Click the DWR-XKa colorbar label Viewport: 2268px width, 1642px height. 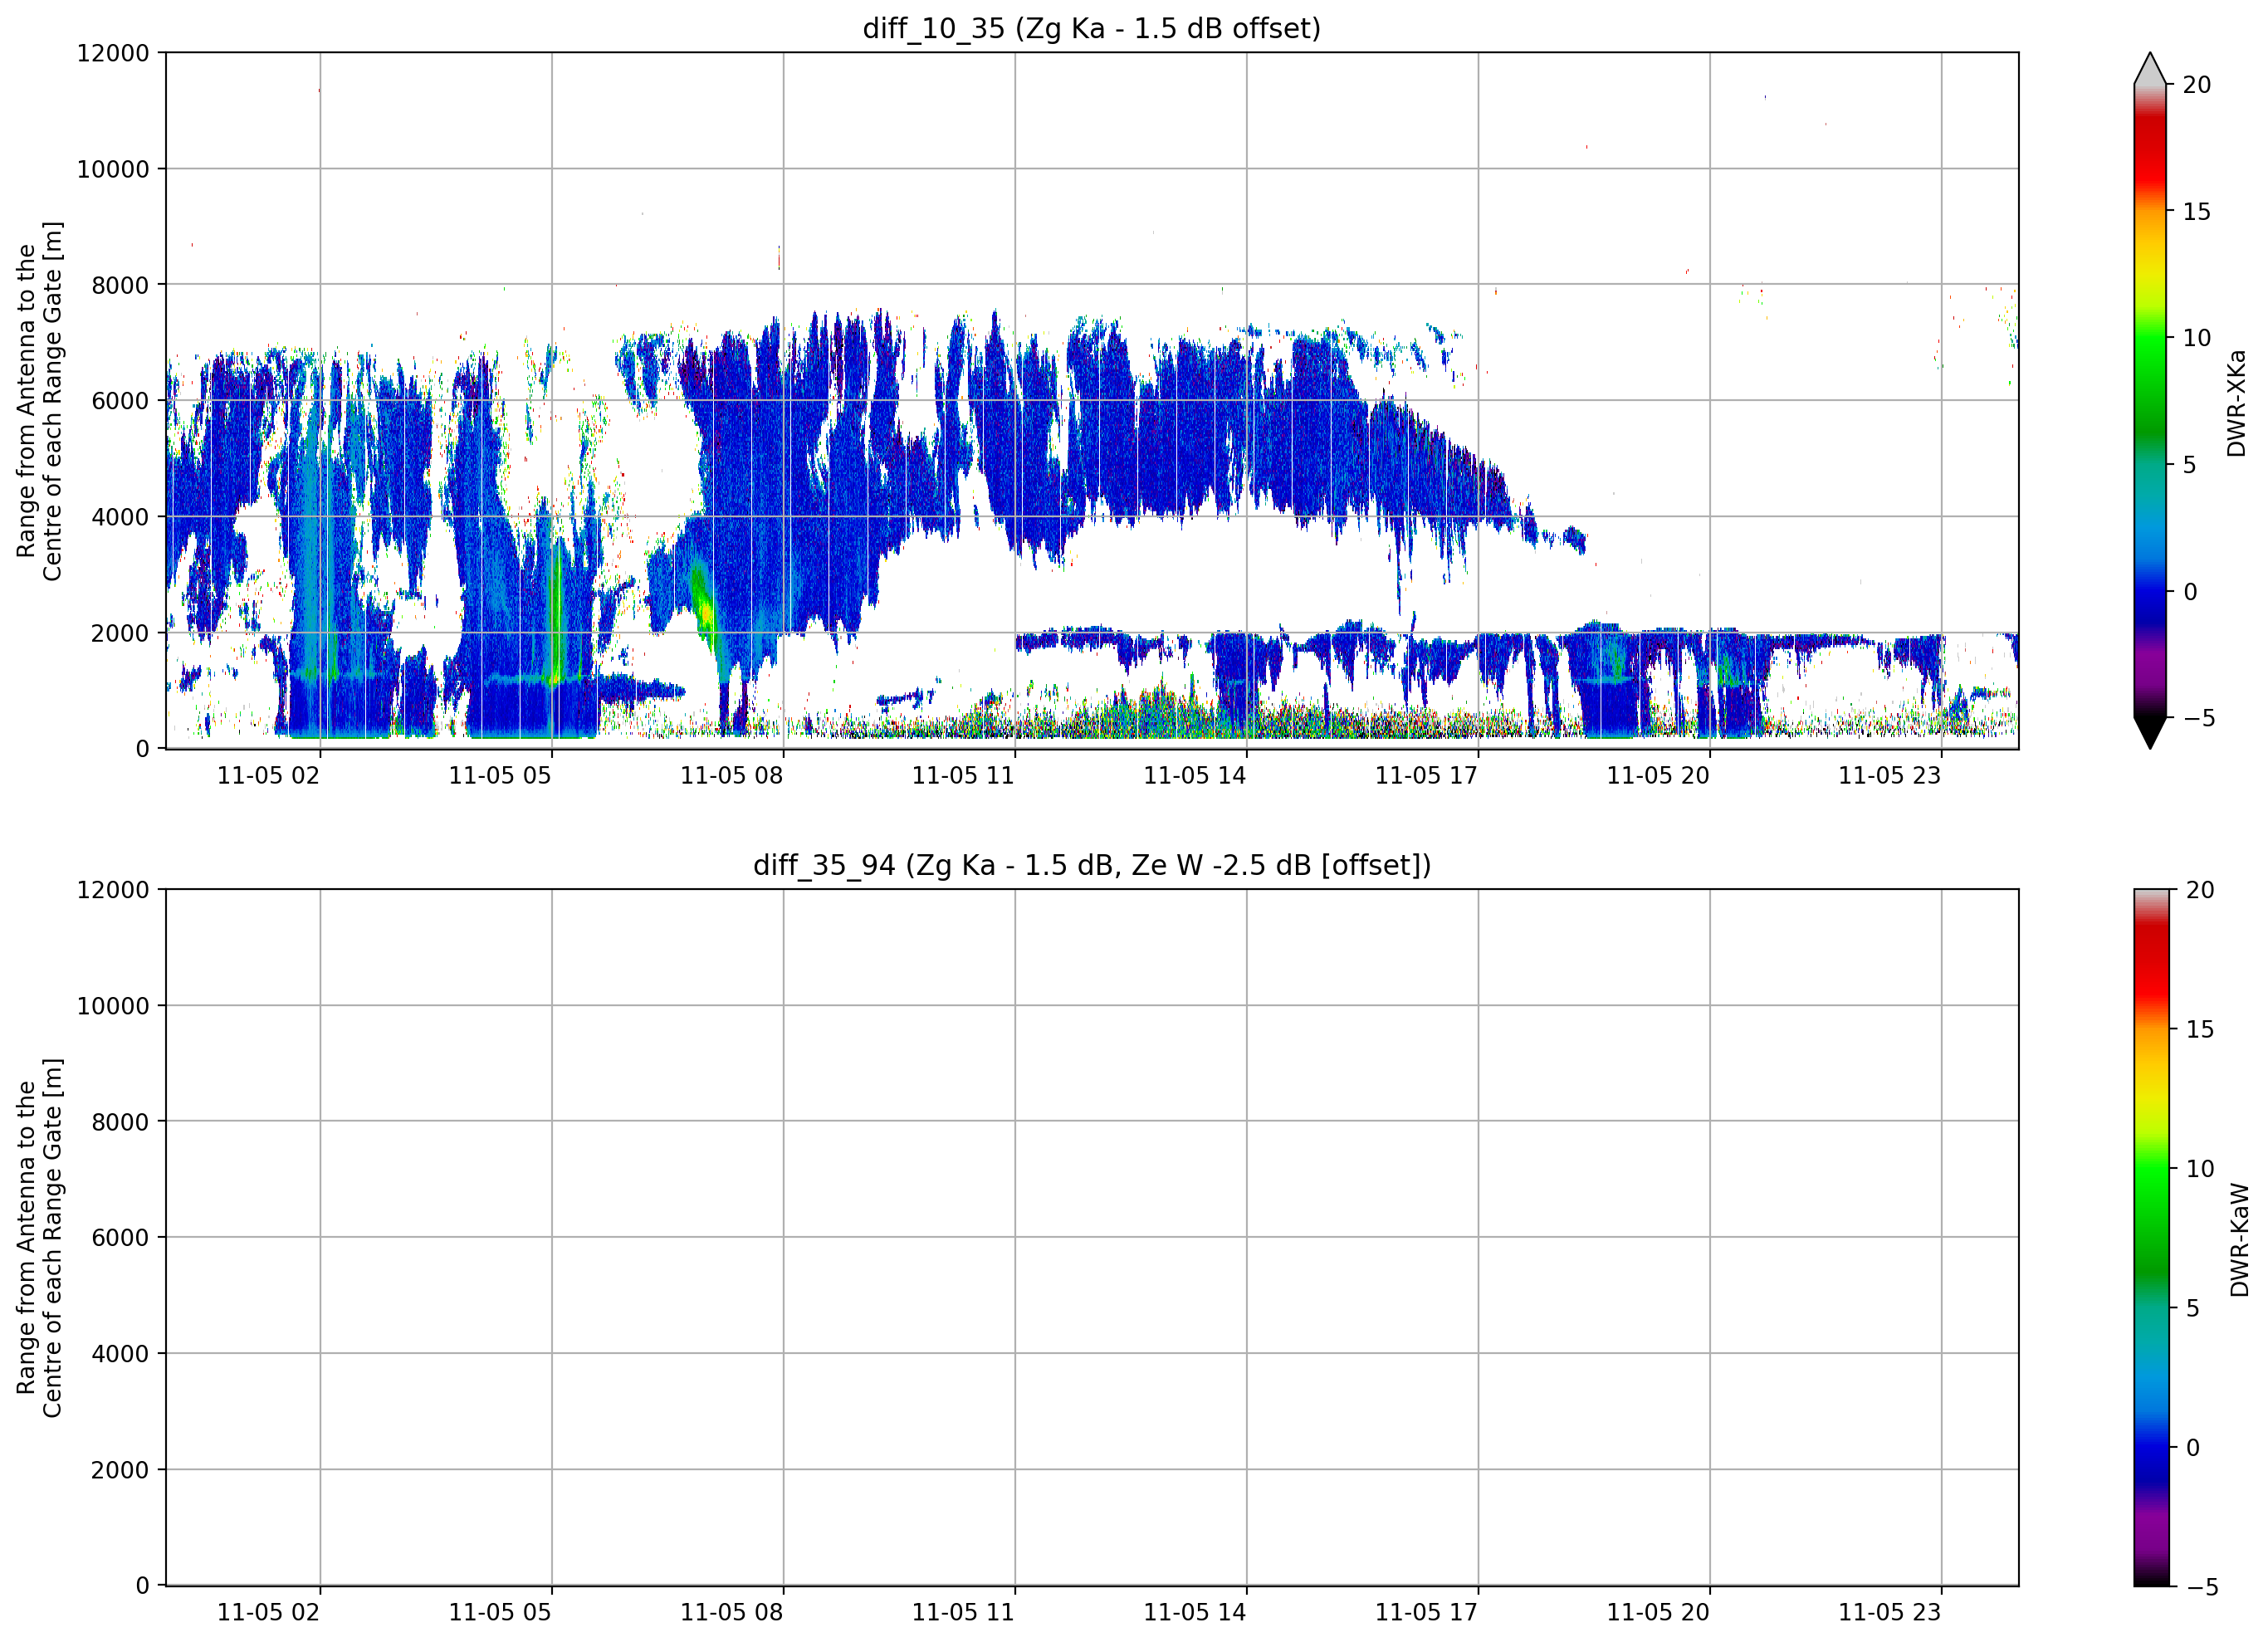(x=2237, y=402)
